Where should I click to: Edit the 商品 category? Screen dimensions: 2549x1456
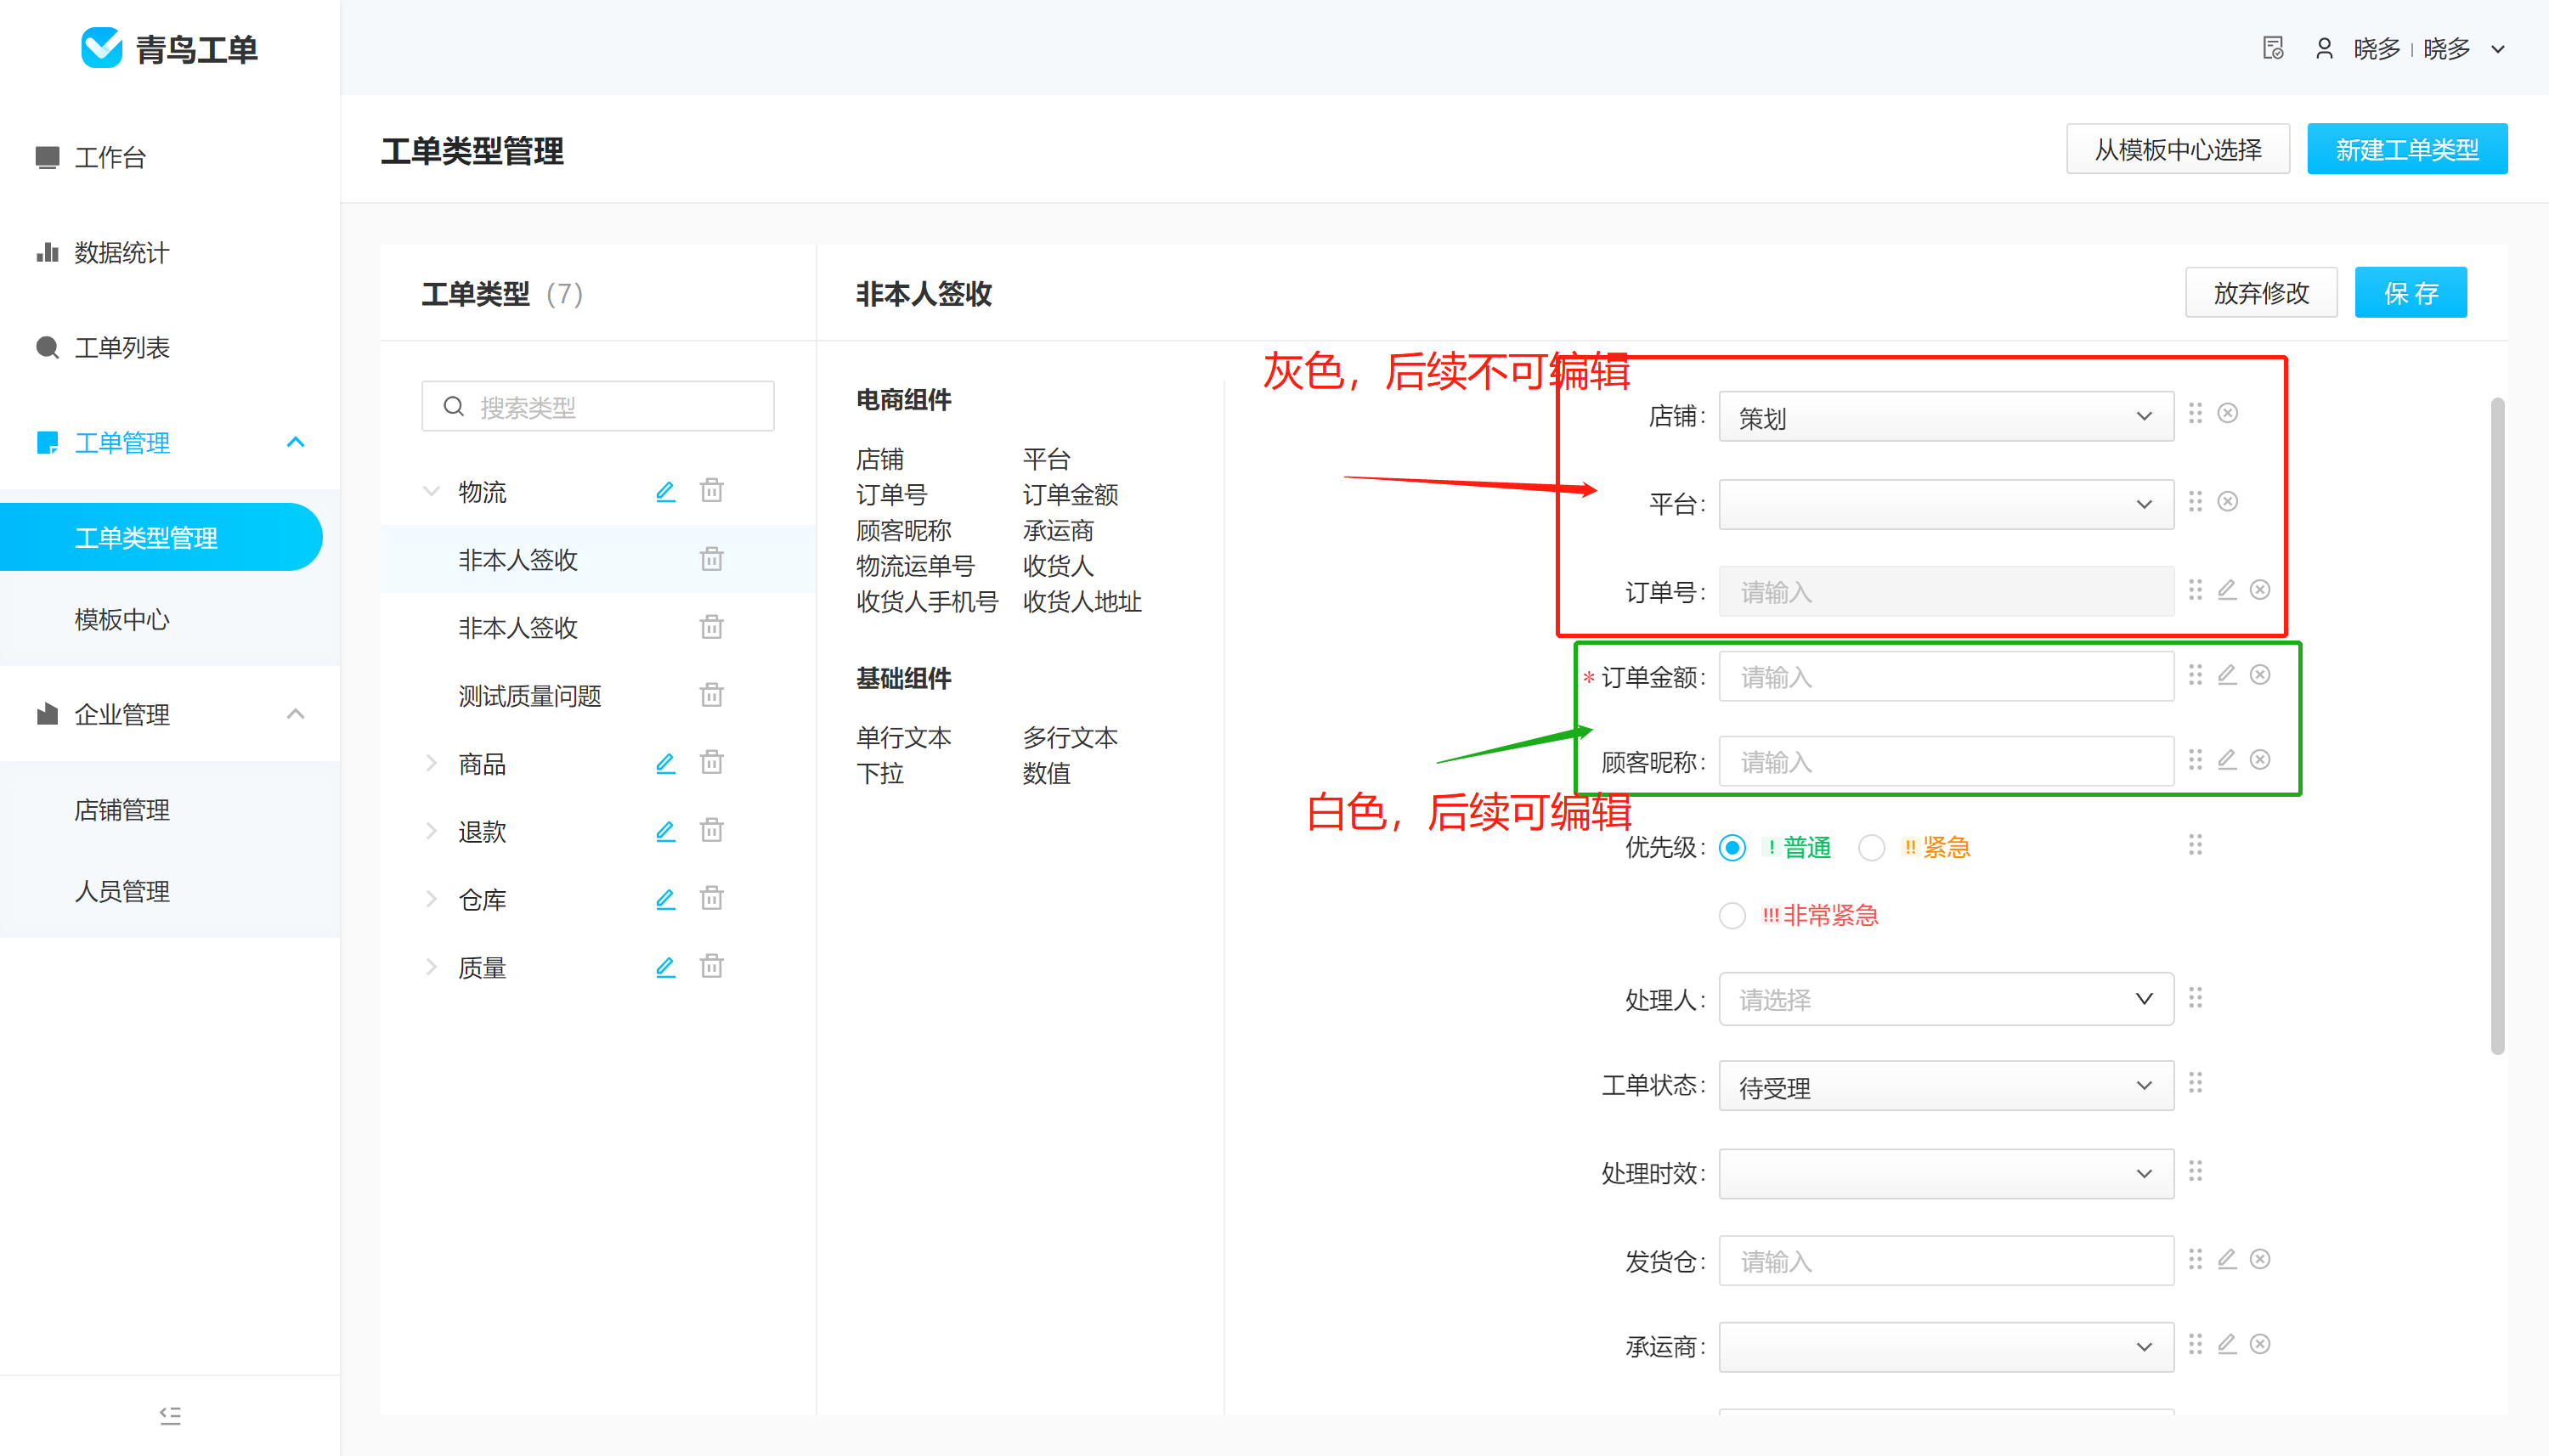[x=665, y=764]
